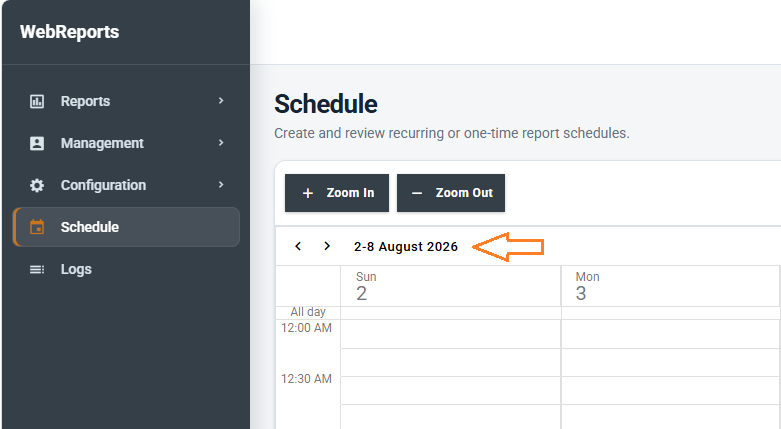Expand the Reports submenu arrow
781x429 pixels.
[221, 101]
